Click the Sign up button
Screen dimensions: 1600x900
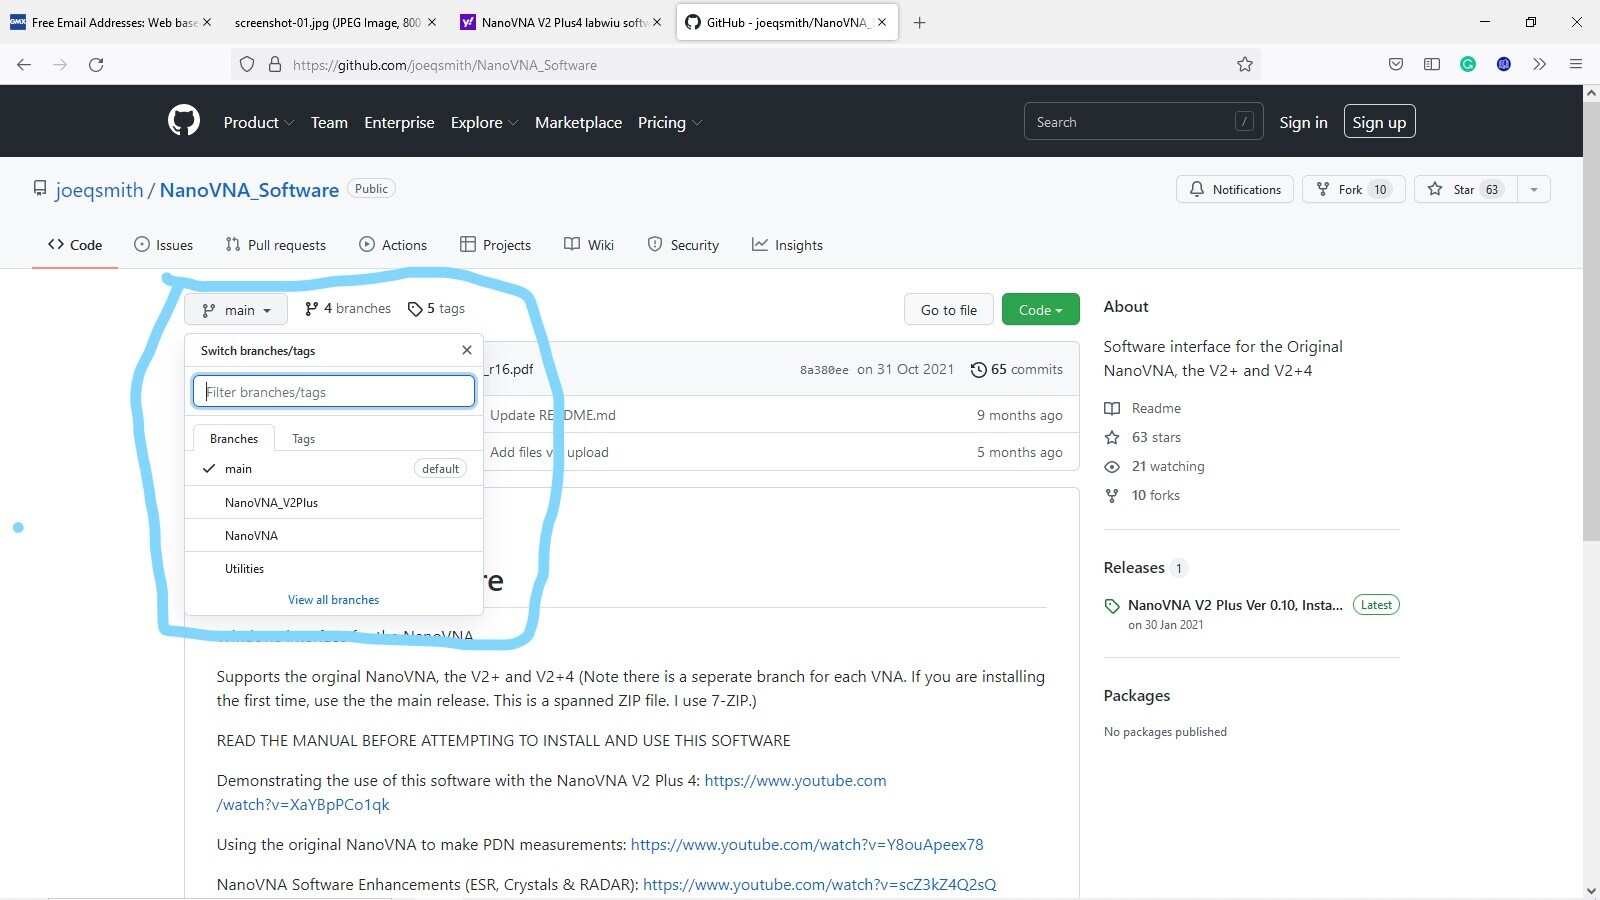(1379, 122)
